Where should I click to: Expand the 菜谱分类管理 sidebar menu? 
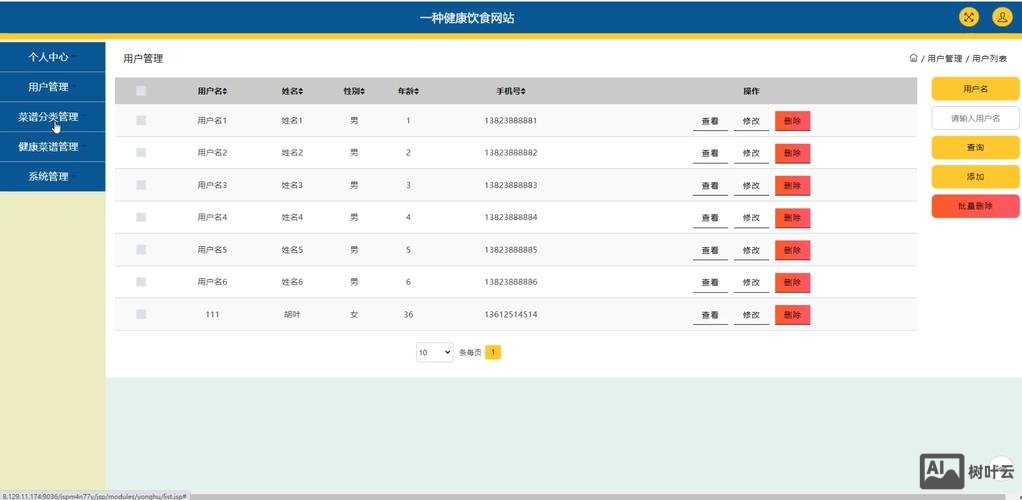pyautogui.click(x=52, y=117)
